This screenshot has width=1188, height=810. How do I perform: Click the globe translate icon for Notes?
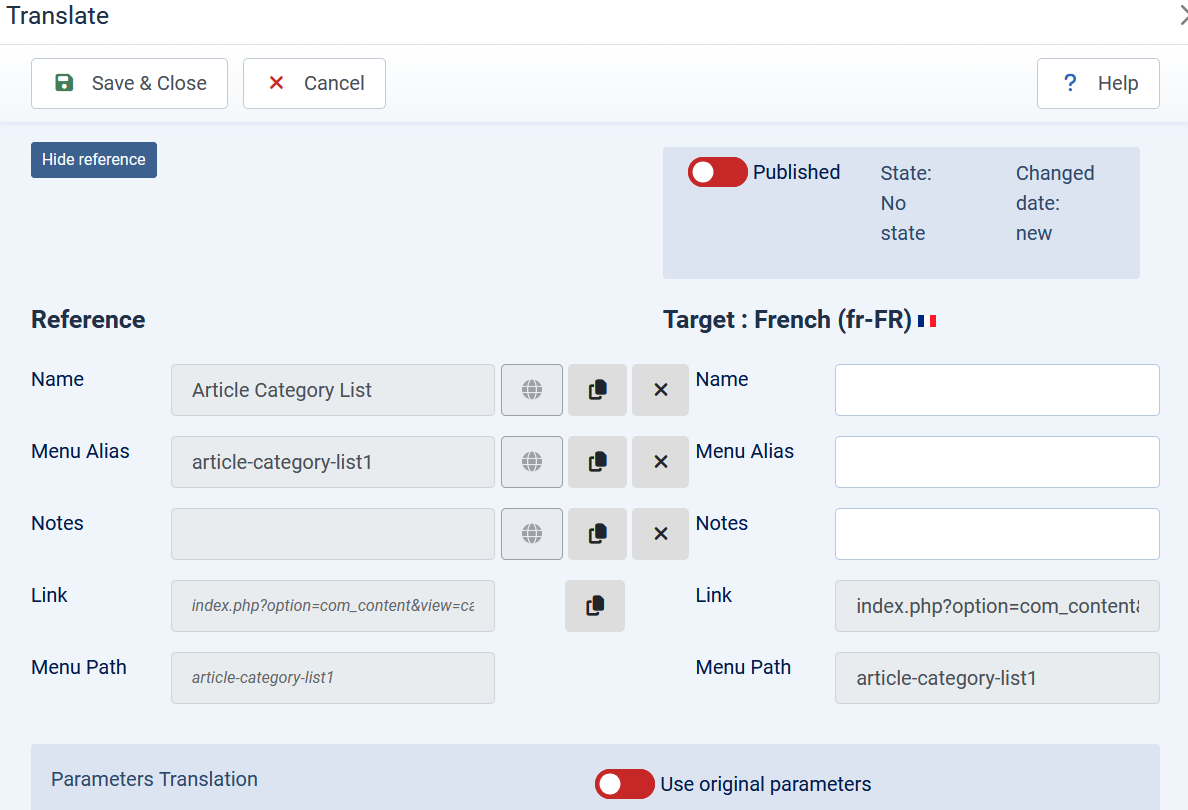coord(531,534)
